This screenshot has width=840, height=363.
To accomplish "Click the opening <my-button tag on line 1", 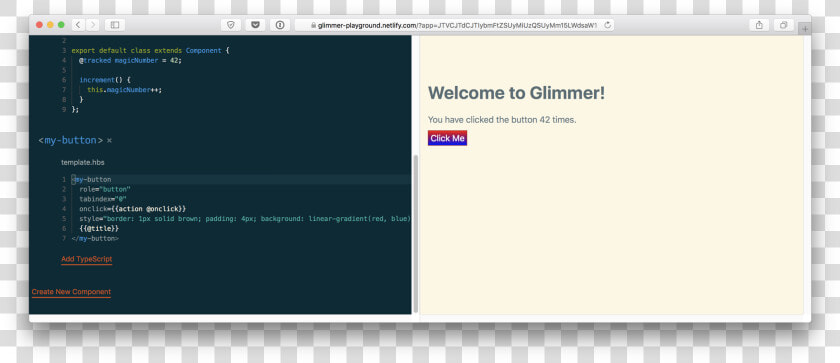I will tap(91, 179).
